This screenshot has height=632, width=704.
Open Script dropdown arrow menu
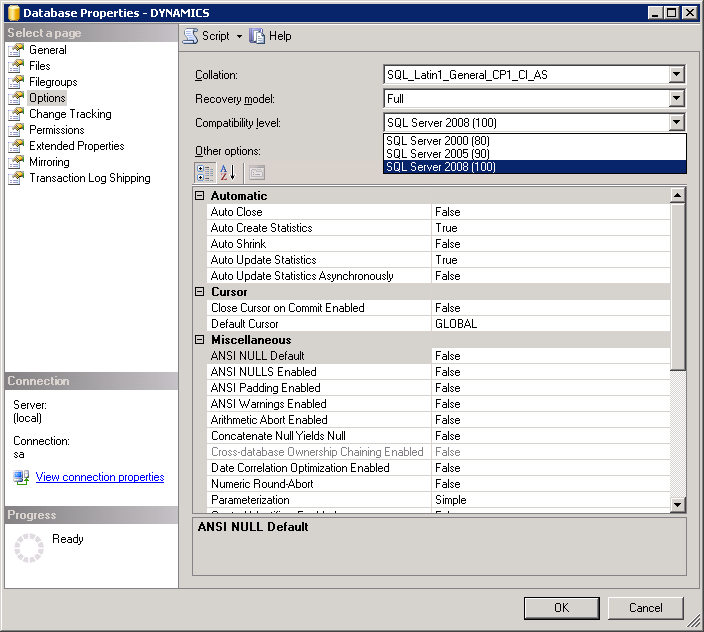pyautogui.click(x=239, y=36)
